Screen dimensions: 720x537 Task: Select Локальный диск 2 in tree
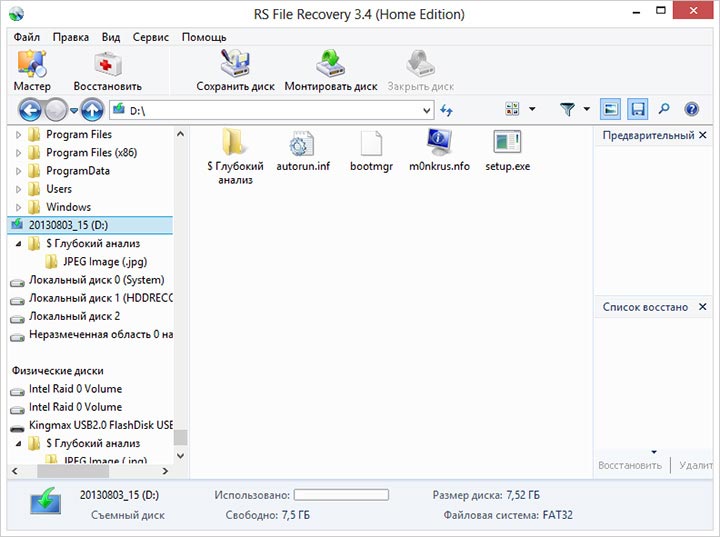pos(74,317)
